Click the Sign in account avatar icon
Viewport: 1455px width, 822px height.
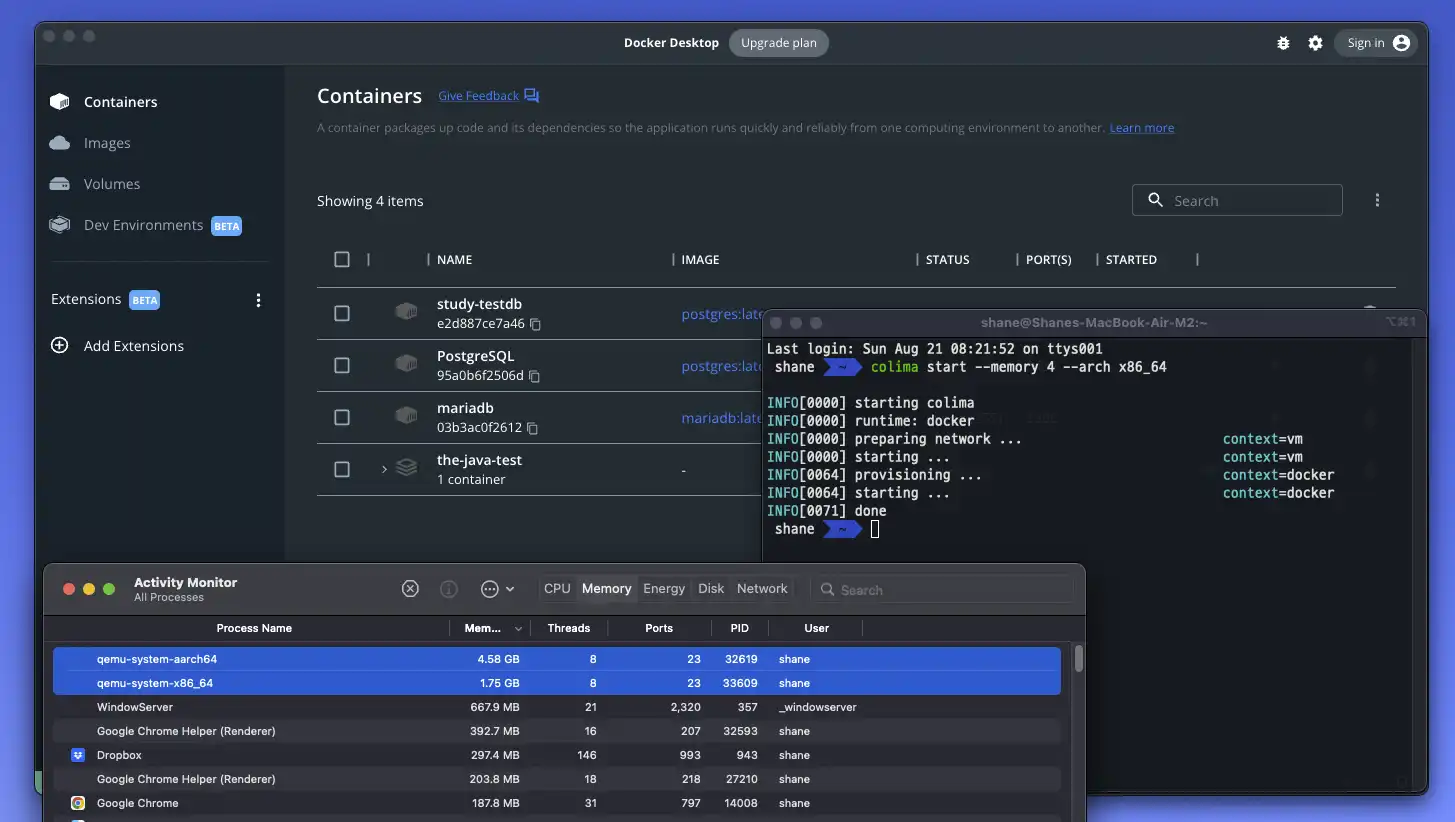pyautogui.click(x=1401, y=43)
